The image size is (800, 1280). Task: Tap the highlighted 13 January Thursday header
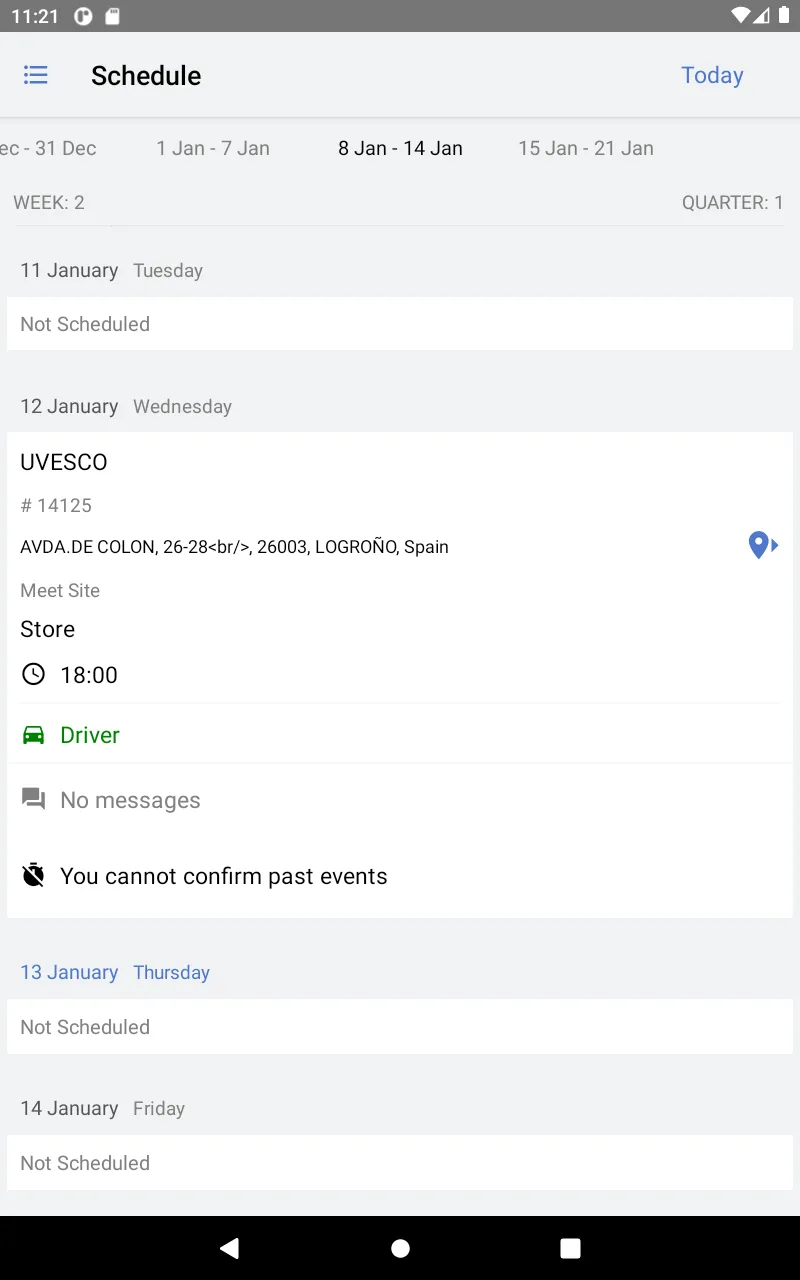point(115,972)
